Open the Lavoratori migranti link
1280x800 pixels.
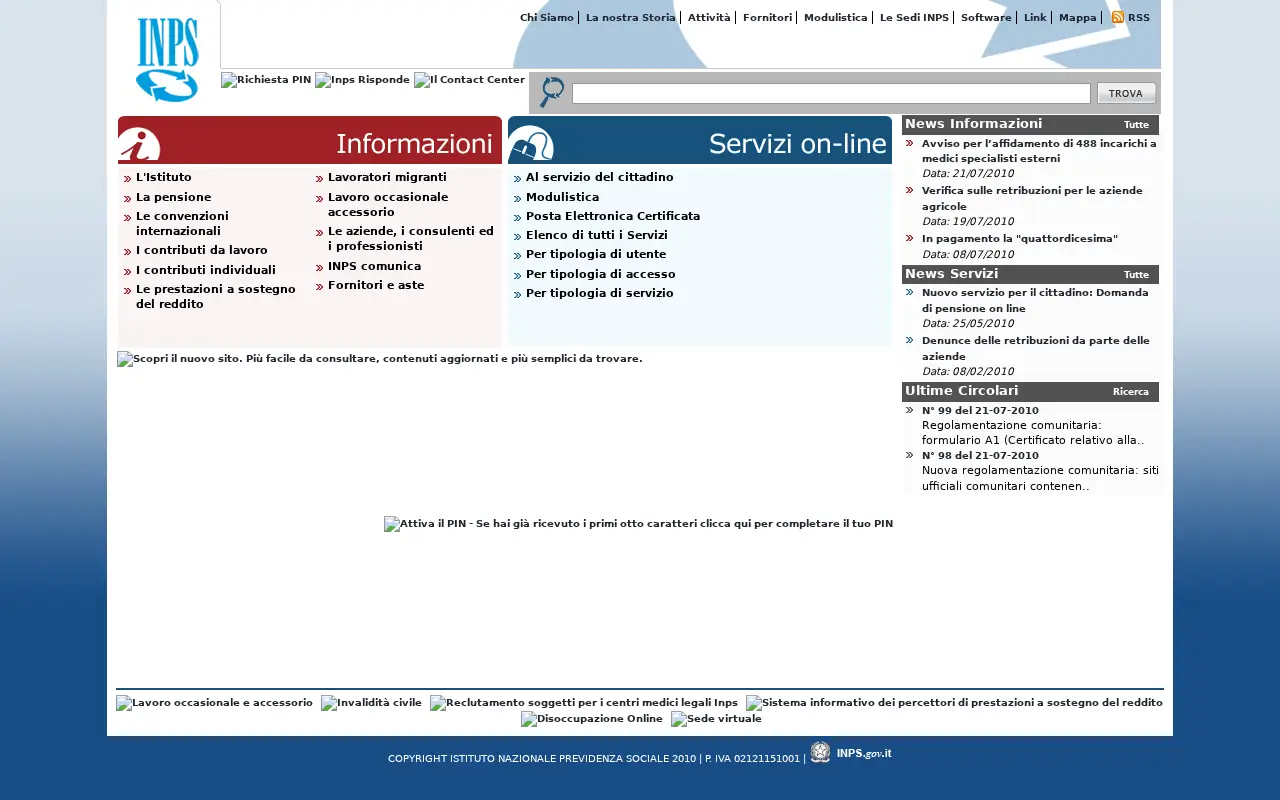coord(387,177)
